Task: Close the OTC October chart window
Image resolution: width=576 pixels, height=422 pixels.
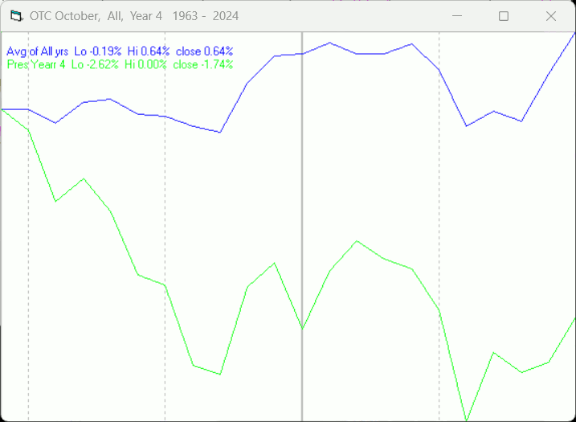Action: pos(551,16)
